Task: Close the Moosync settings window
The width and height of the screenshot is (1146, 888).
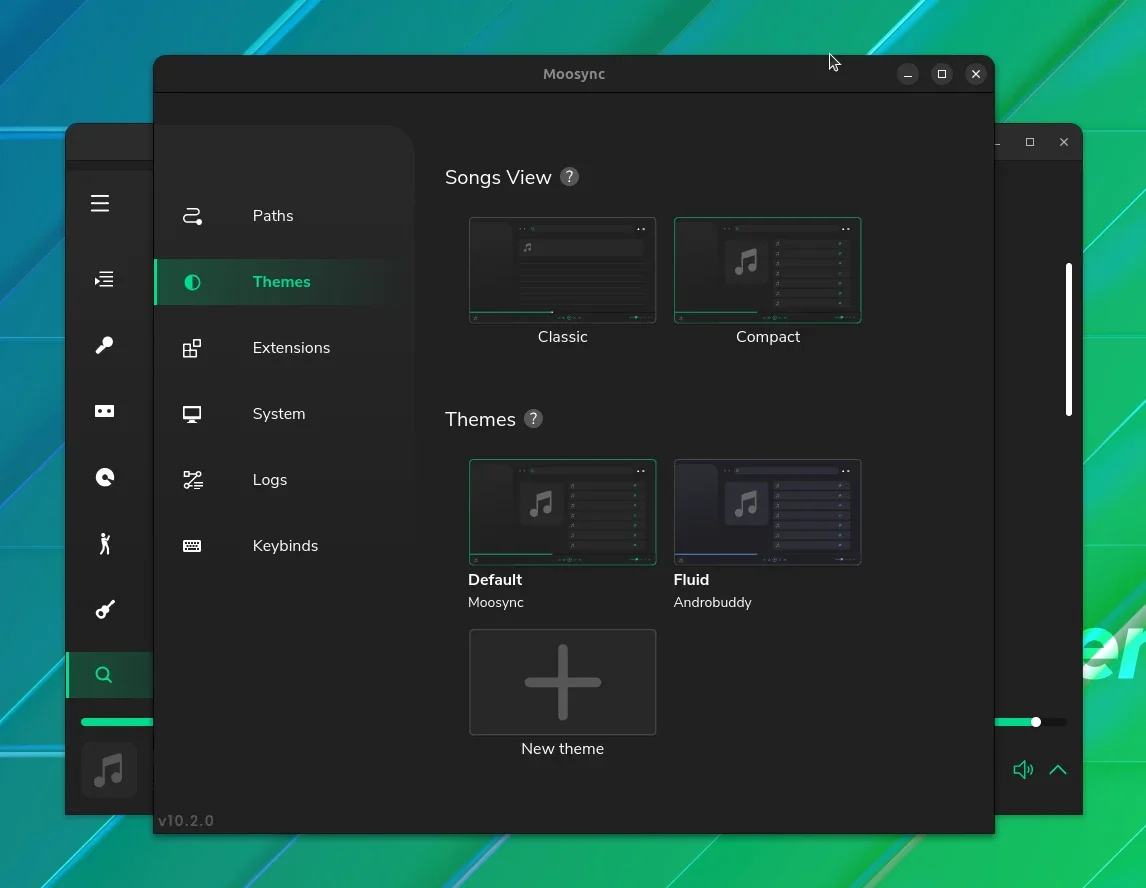Action: [976, 74]
